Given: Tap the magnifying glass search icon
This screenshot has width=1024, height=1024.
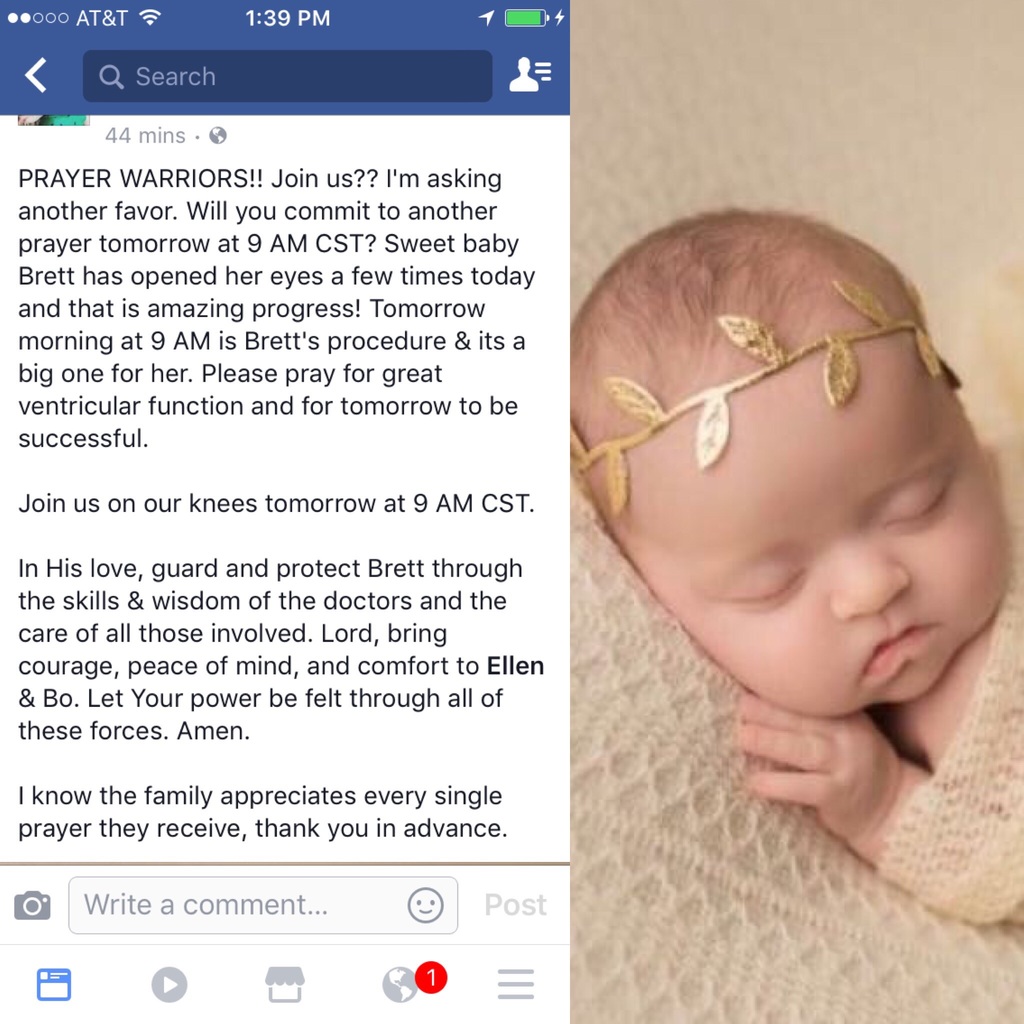Looking at the screenshot, I should (x=111, y=76).
